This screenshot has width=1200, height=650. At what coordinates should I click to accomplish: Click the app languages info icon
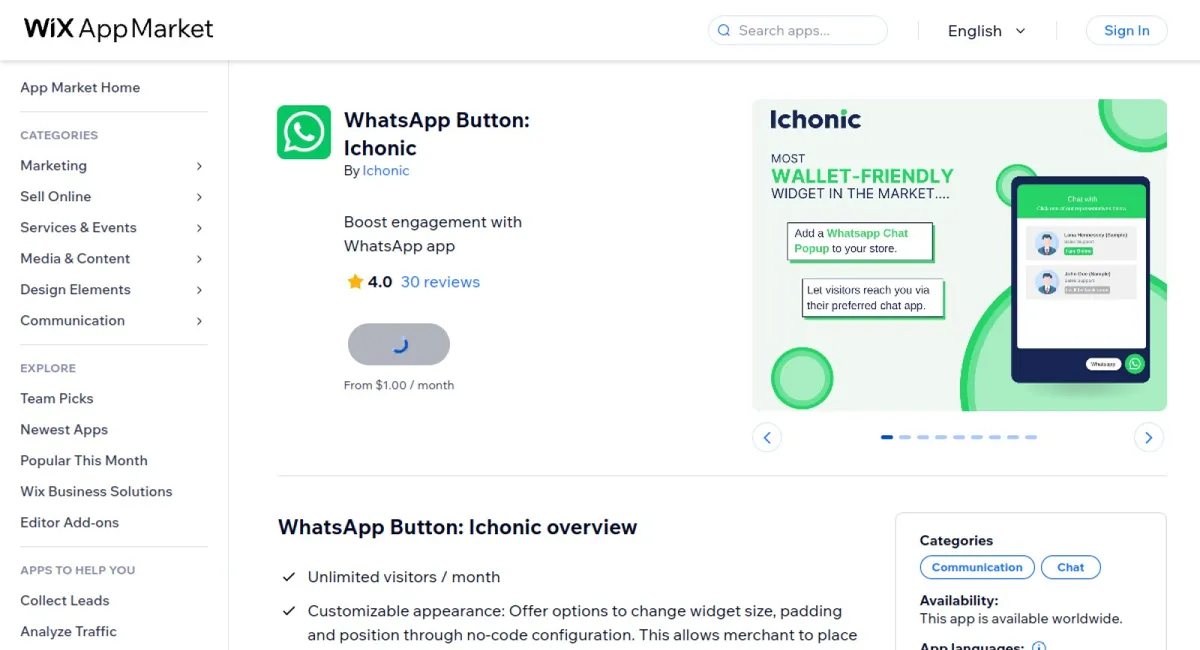[1038, 646]
